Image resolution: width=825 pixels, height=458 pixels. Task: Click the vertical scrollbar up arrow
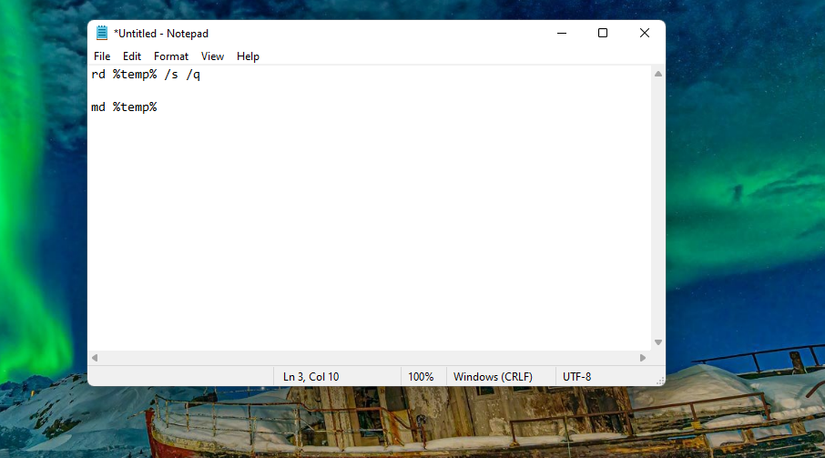658,74
